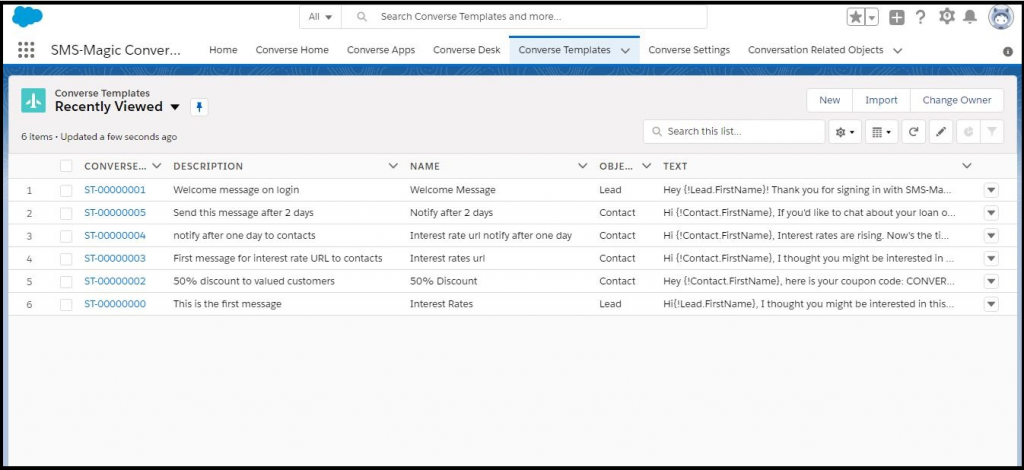Switch to the Converse Apps tab

tap(381, 50)
